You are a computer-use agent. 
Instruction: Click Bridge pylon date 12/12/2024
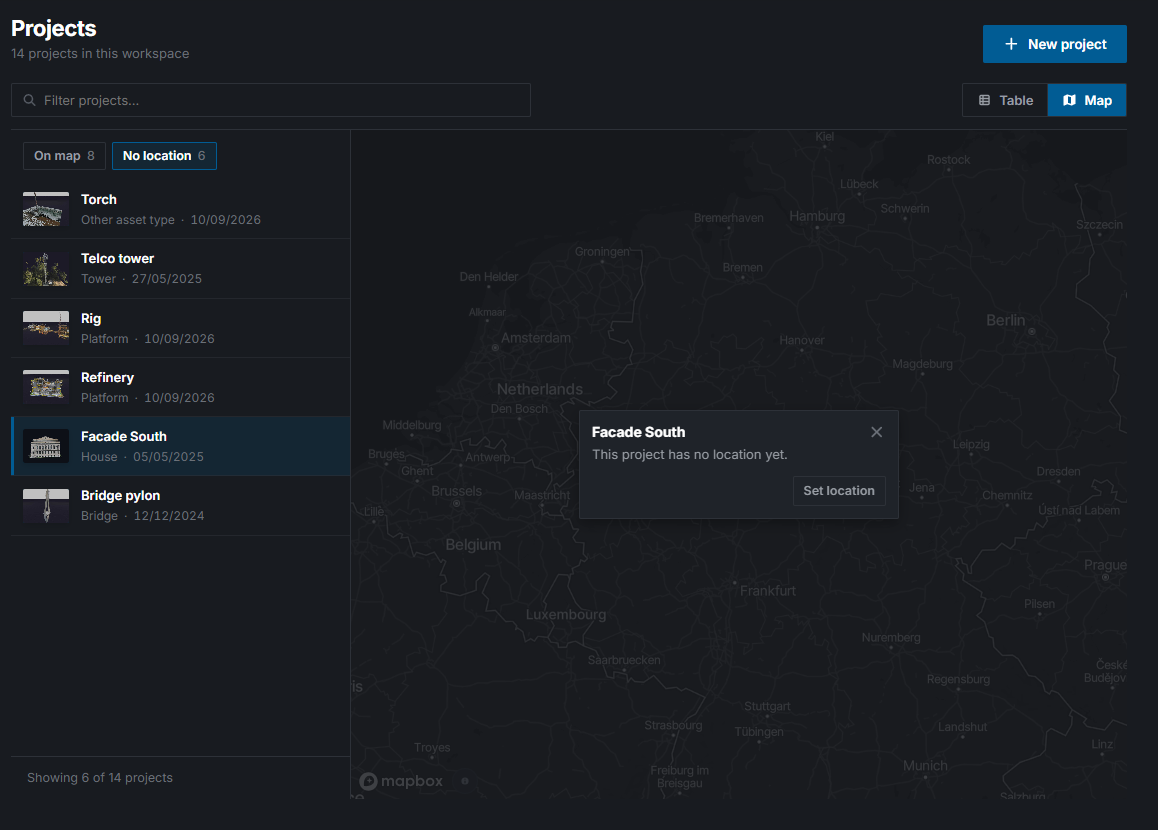pos(169,515)
